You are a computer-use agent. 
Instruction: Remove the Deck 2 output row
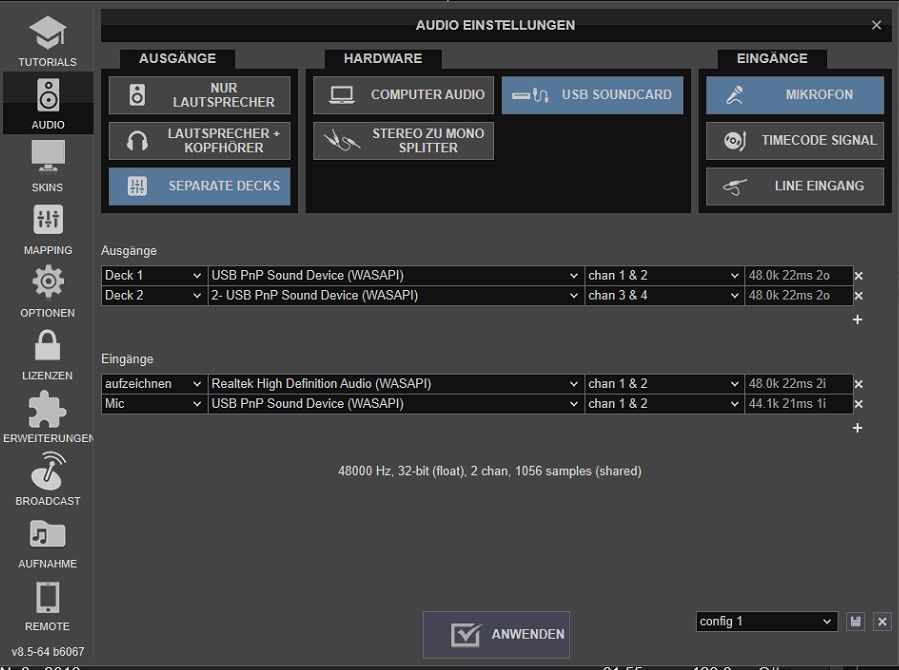click(x=858, y=296)
